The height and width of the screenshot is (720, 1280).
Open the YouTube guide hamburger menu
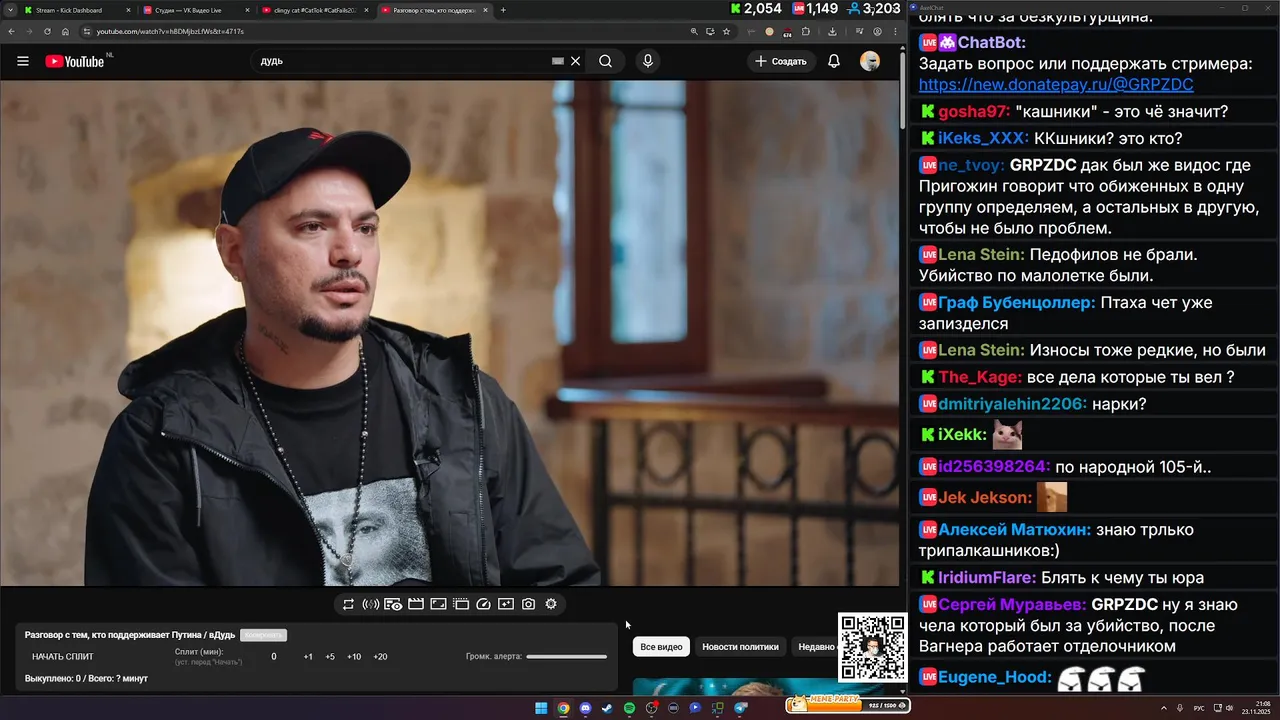pyautogui.click(x=23, y=61)
